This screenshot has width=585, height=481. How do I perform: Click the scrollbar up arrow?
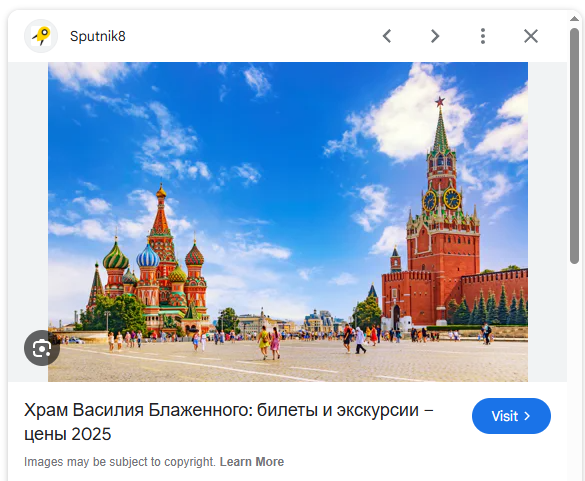click(575, 19)
